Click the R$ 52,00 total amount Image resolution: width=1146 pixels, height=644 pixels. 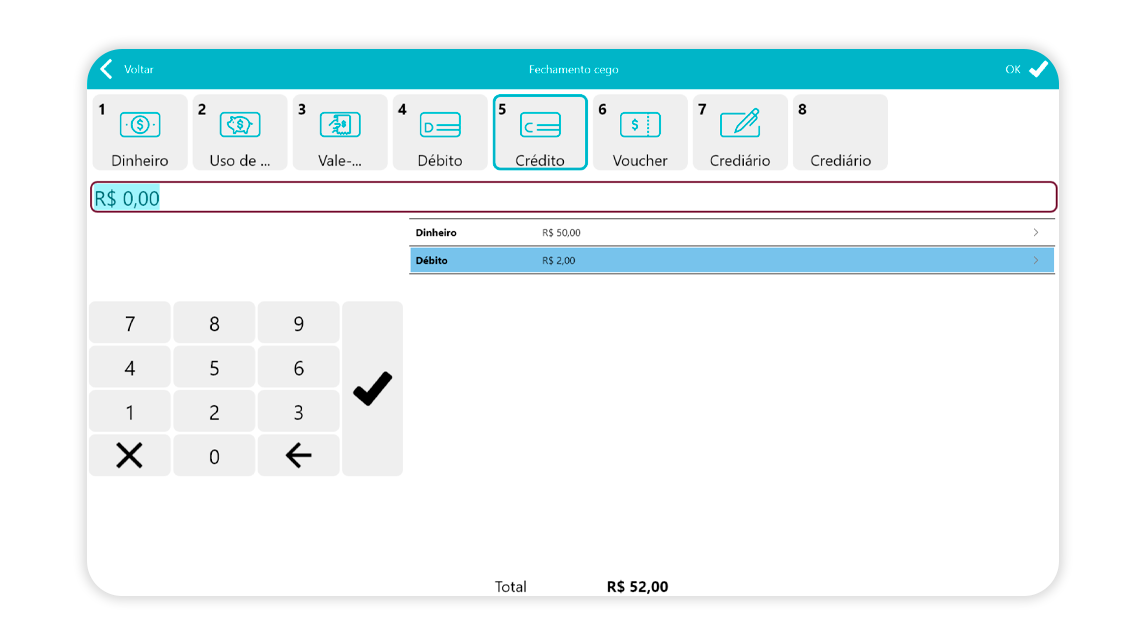point(637,587)
